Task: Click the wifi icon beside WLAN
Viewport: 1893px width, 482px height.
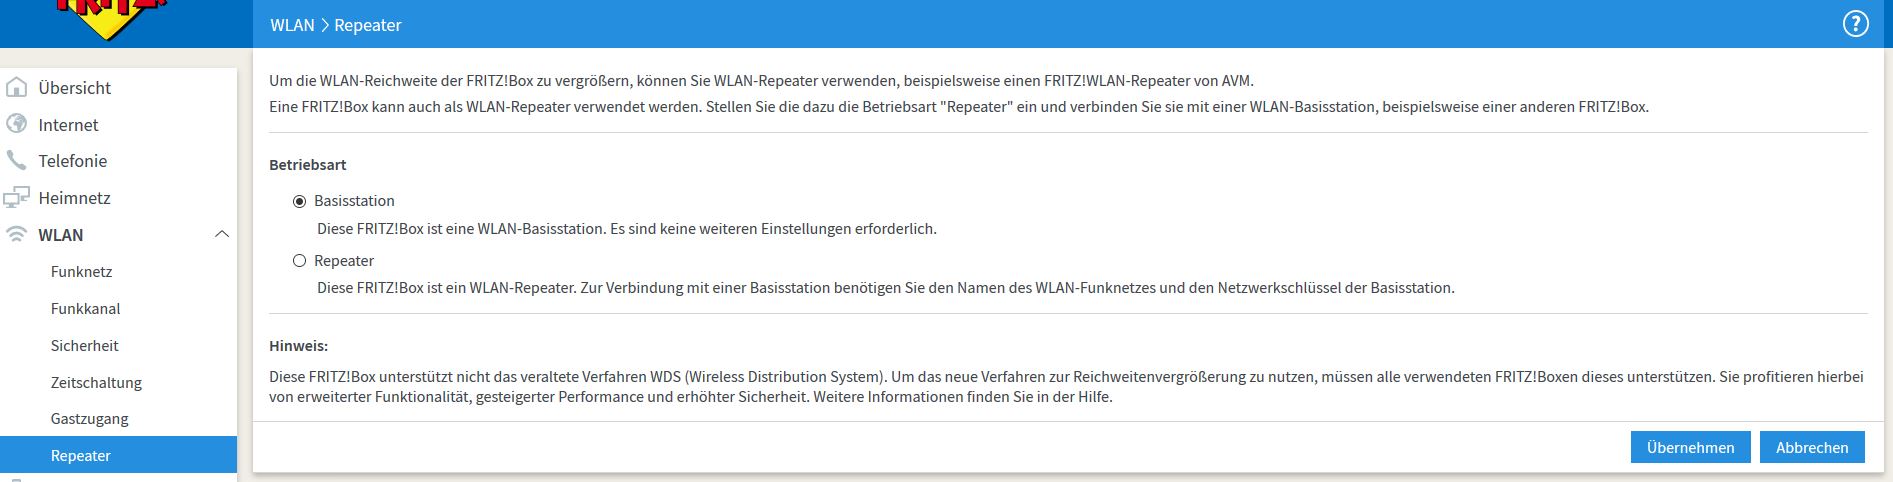Action: pyautogui.click(x=16, y=234)
